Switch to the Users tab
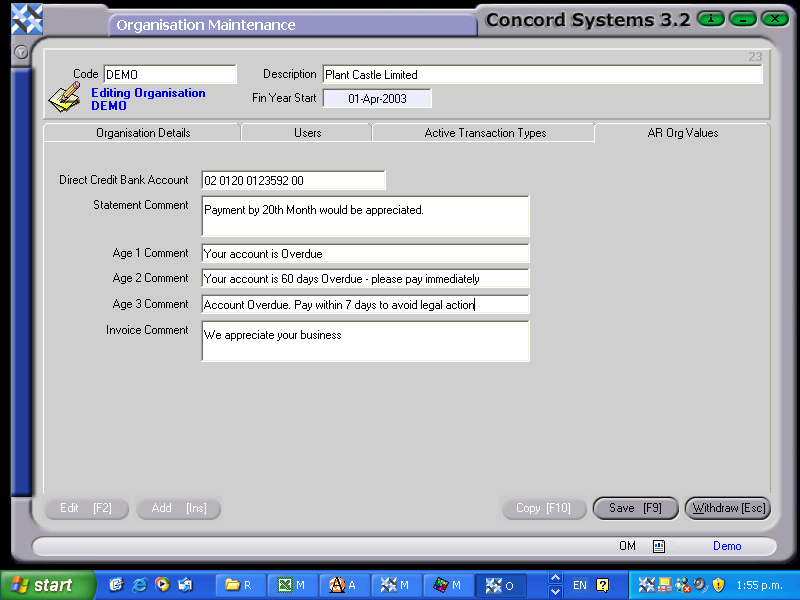Screen dimensions: 800x600 click(x=307, y=131)
